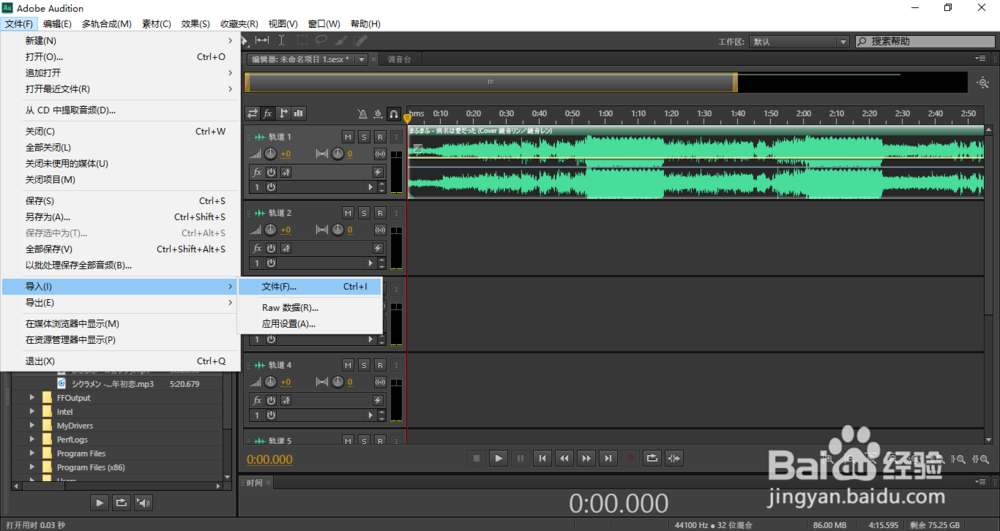Mute Track 2 with the M button

tap(348, 212)
